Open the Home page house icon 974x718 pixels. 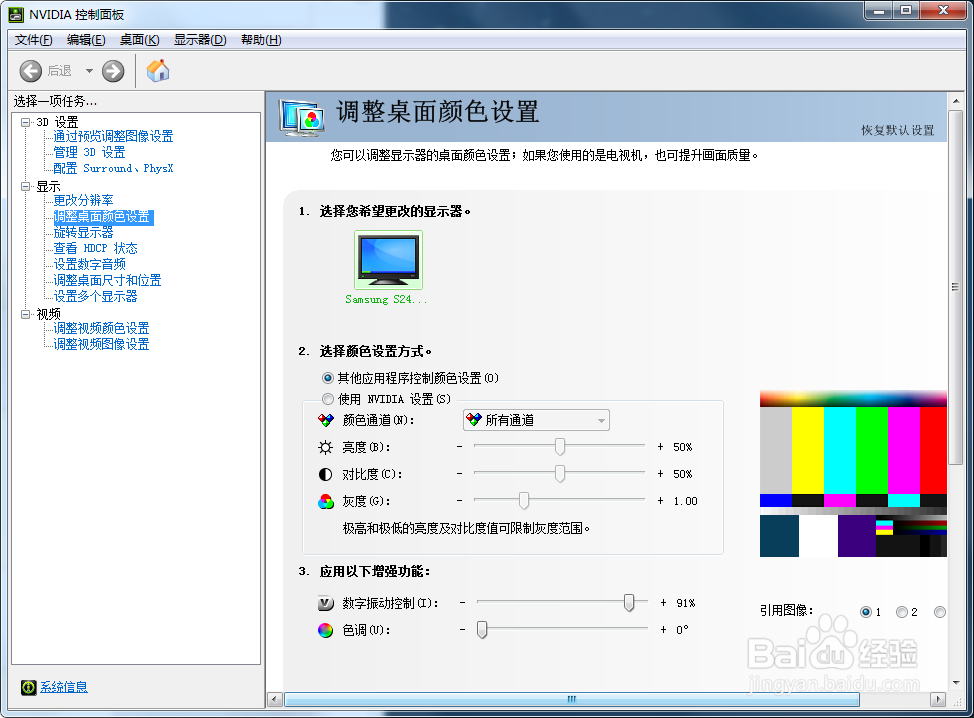click(158, 70)
